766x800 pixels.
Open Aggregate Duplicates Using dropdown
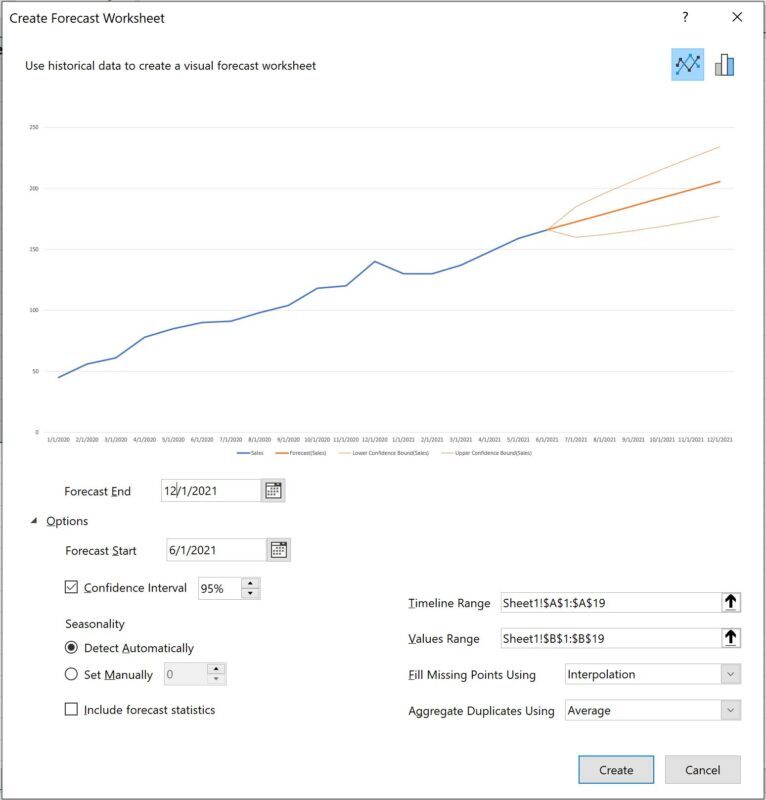pyautogui.click(x=653, y=710)
